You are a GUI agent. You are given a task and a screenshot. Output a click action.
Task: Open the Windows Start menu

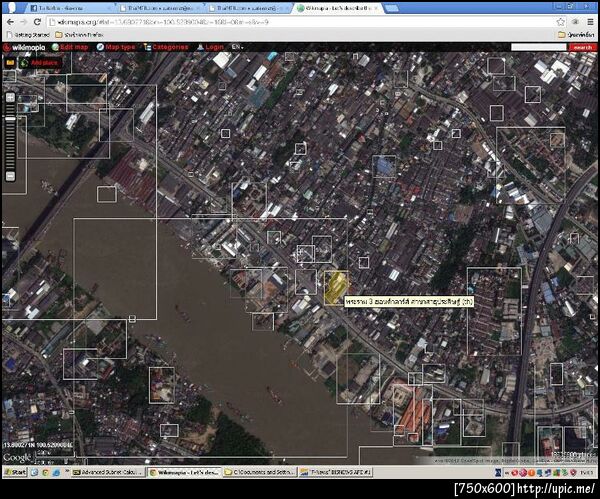(15, 473)
